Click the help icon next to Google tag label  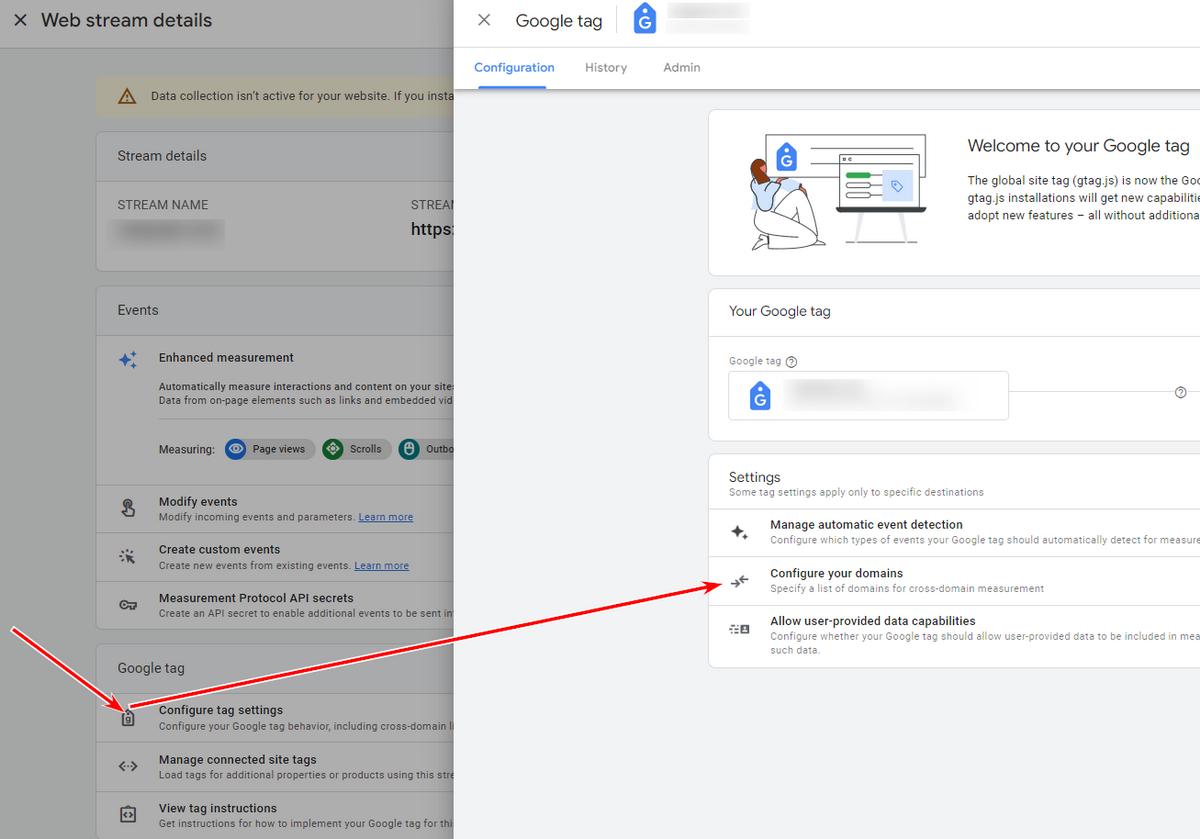(x=792, y=362)
